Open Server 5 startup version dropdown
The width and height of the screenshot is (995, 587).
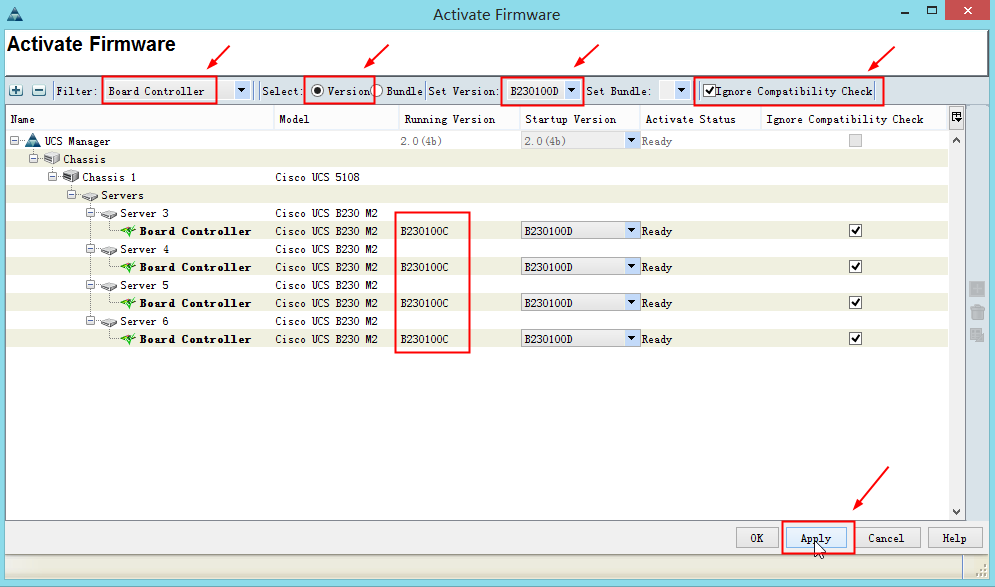coord(631,303)
